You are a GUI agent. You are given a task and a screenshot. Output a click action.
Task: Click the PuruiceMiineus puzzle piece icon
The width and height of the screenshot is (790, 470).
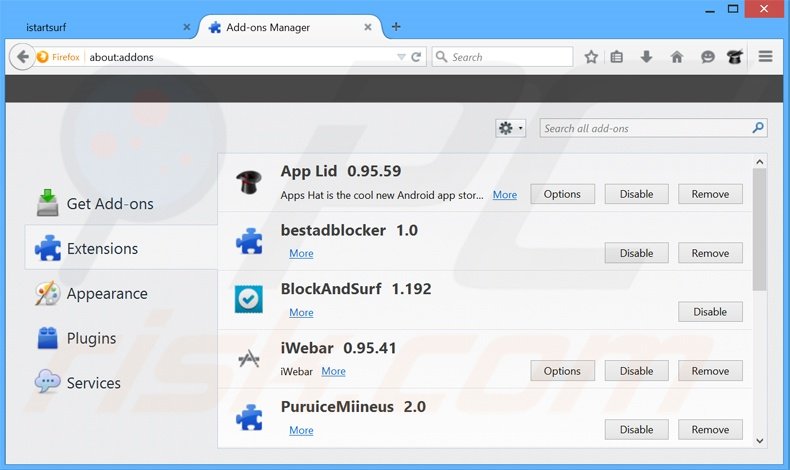click(249, 417)
